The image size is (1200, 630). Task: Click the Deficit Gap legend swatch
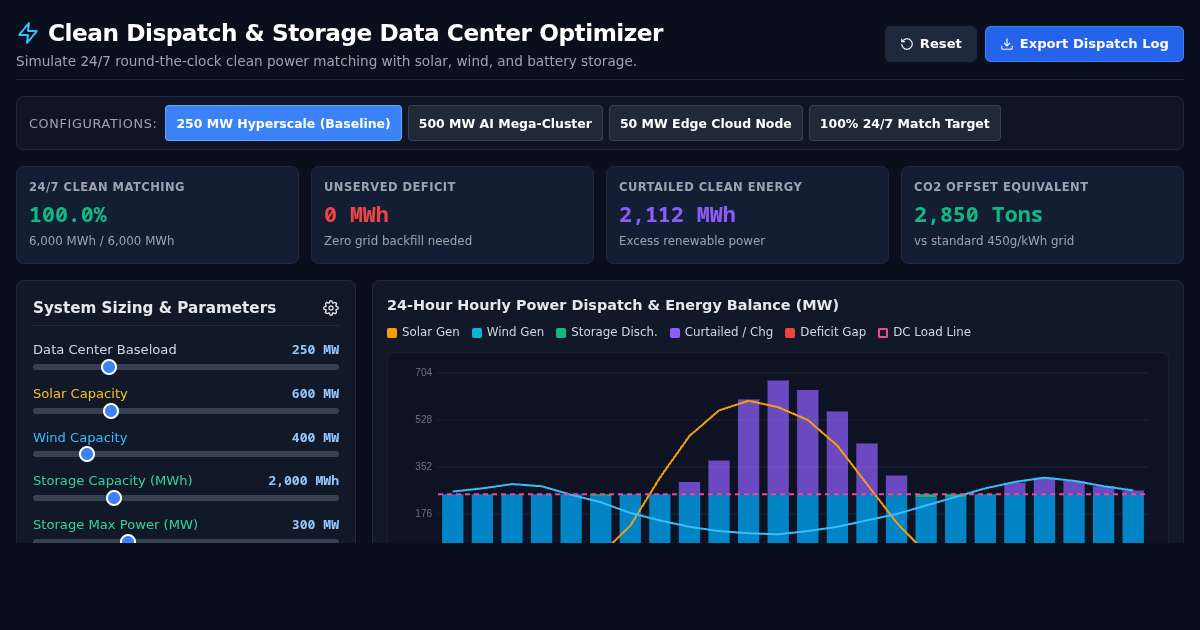[790, 333]
